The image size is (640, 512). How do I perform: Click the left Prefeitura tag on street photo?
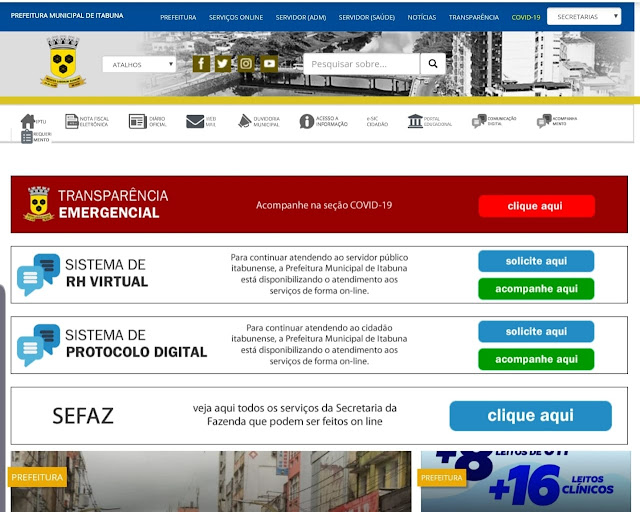(37, 477)
